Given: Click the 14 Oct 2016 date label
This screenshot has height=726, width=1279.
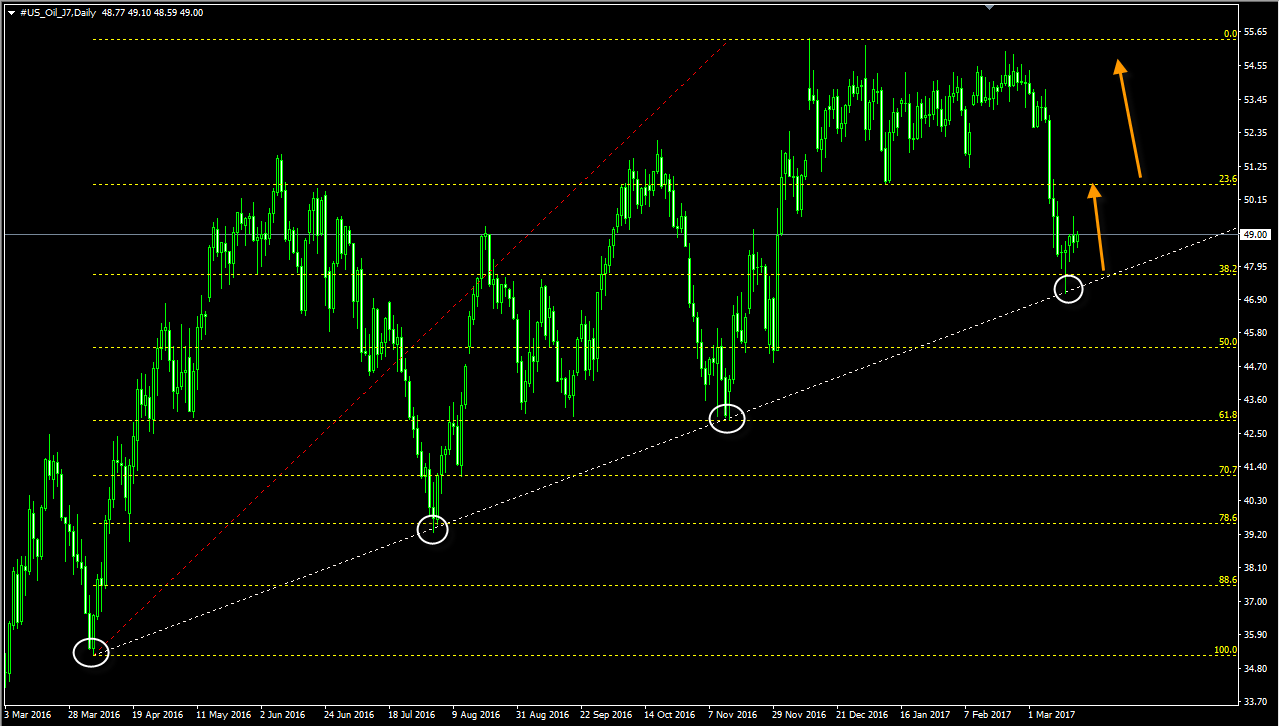Looking at the screenshot, I should pyautogui.click(x=669, y=715).
